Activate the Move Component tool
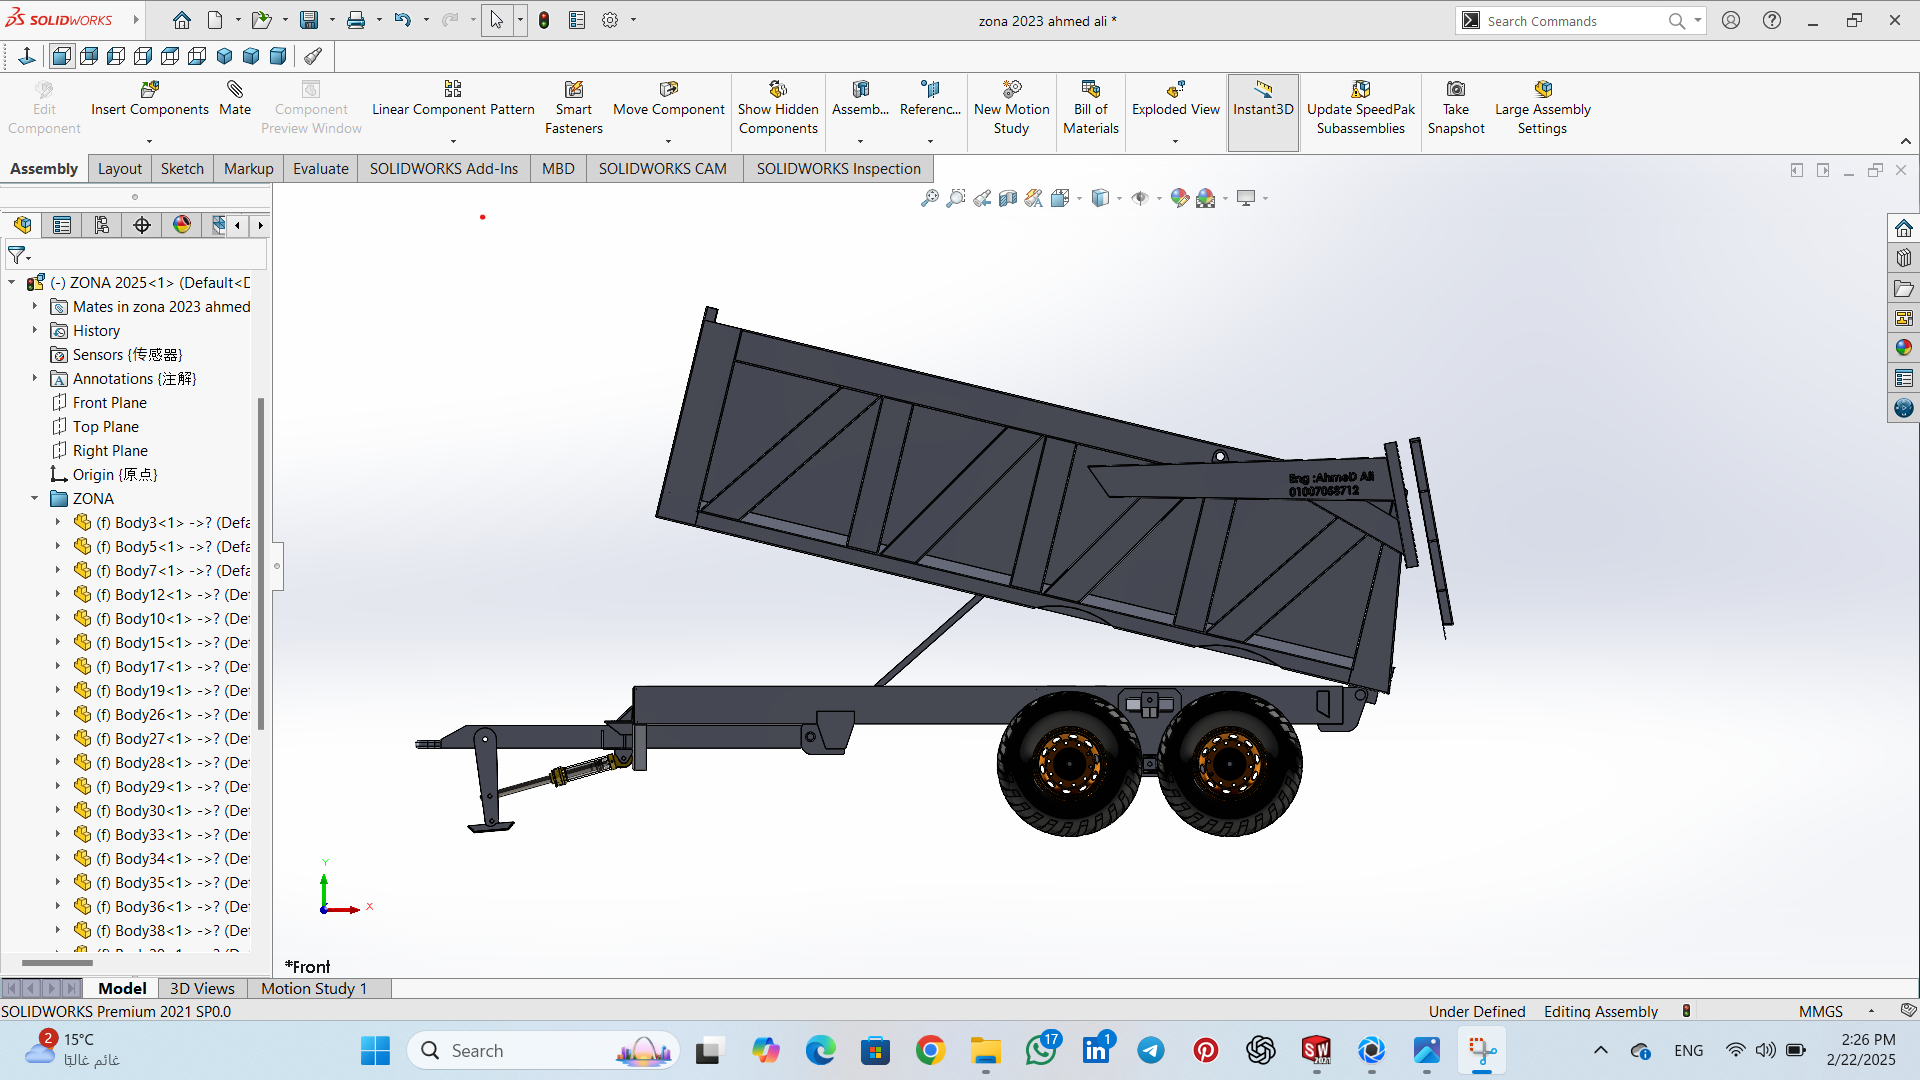Image resolution: width=1920 pixels, height=1080 pixels. click(668, 99)
